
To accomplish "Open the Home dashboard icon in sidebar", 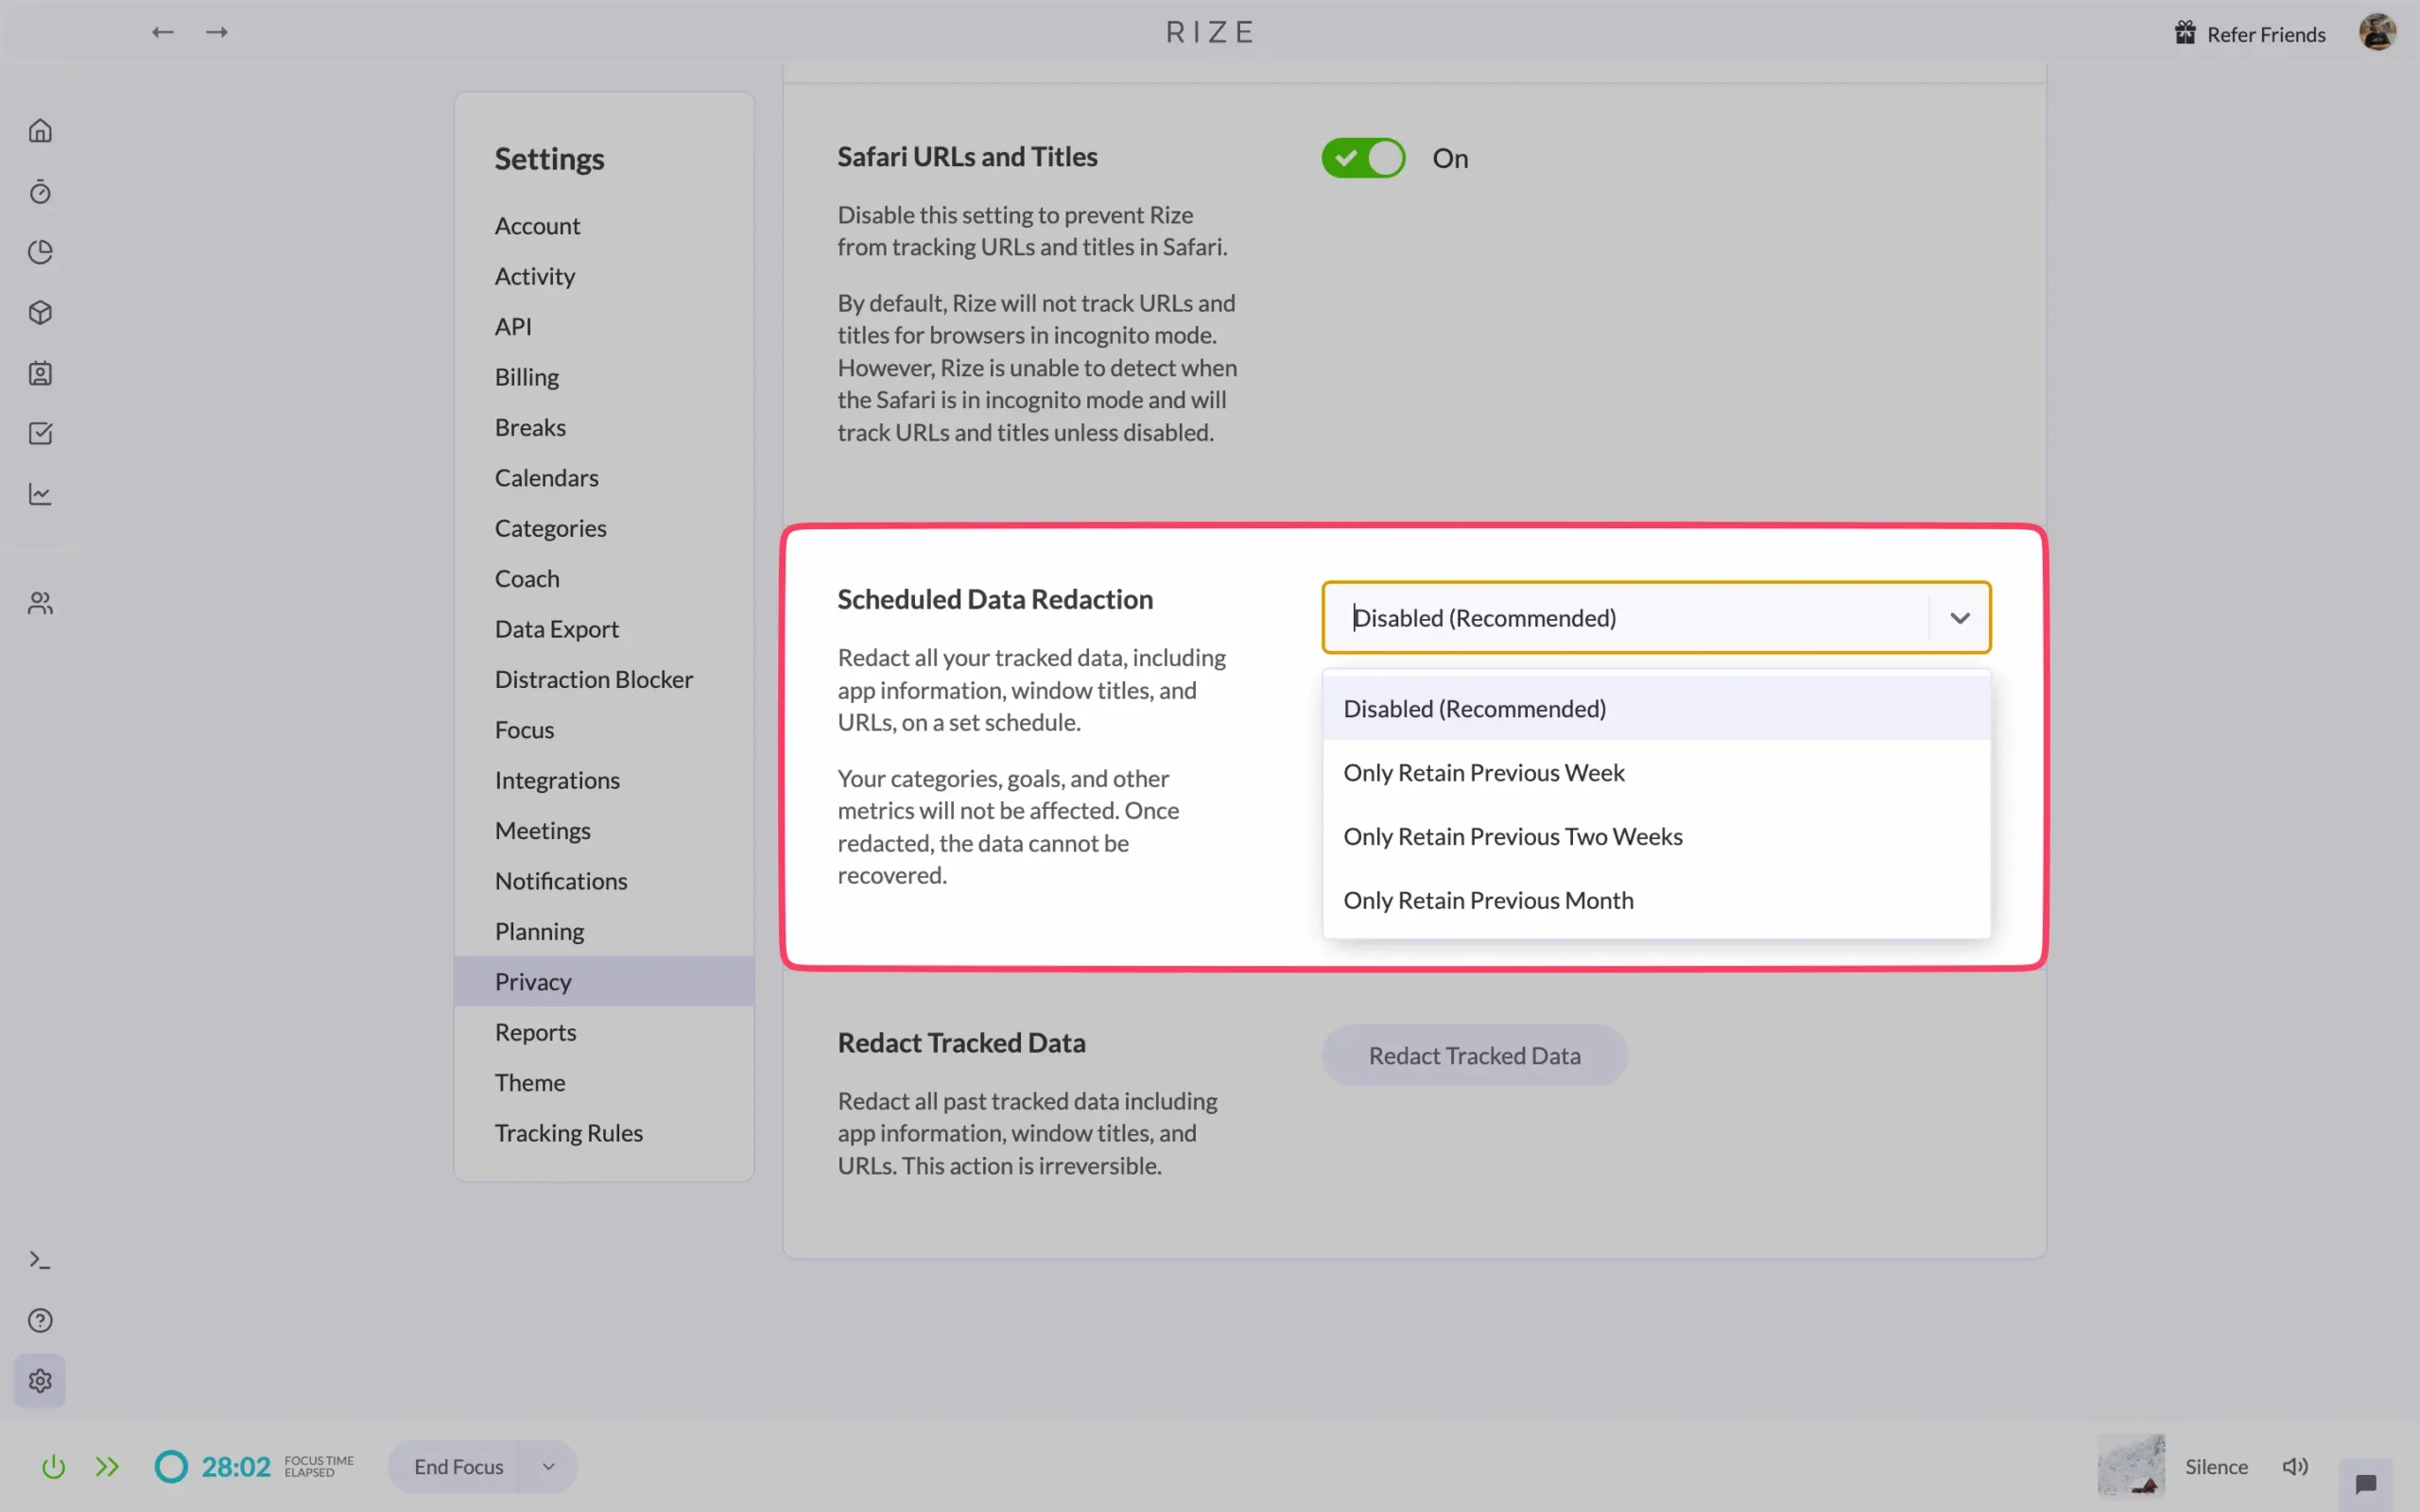I will (x=40, y=131).
